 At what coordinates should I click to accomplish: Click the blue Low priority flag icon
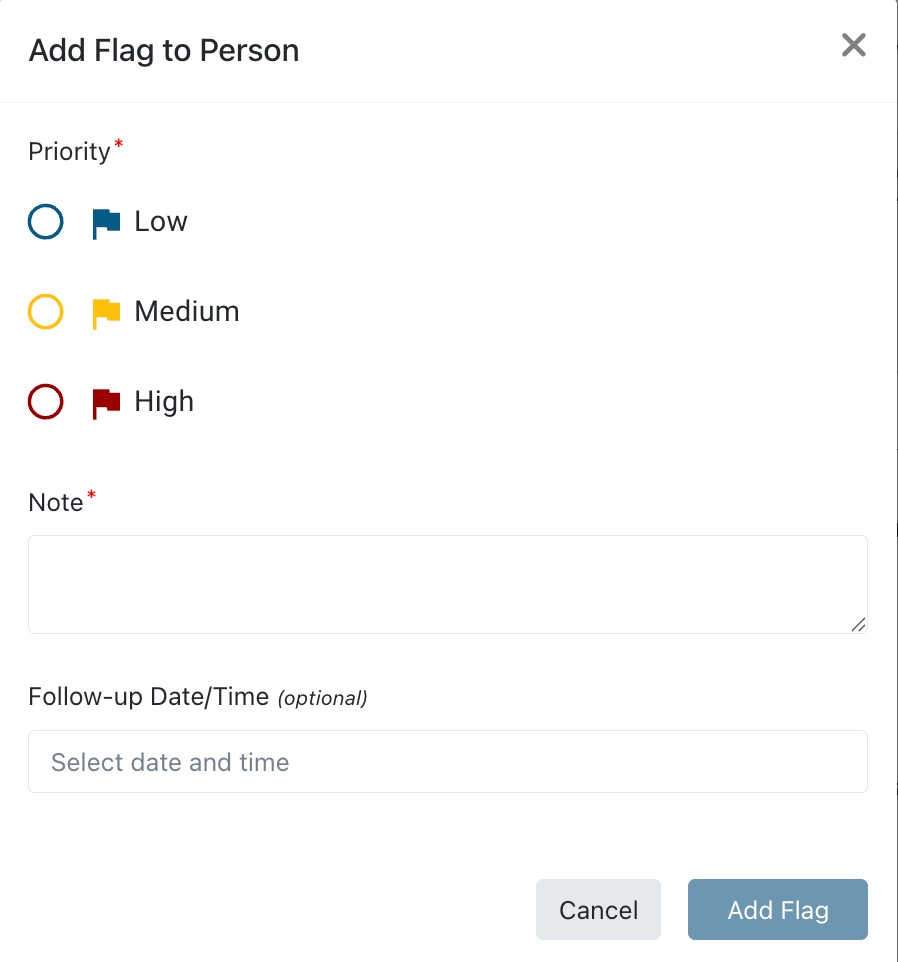[106, 223]
